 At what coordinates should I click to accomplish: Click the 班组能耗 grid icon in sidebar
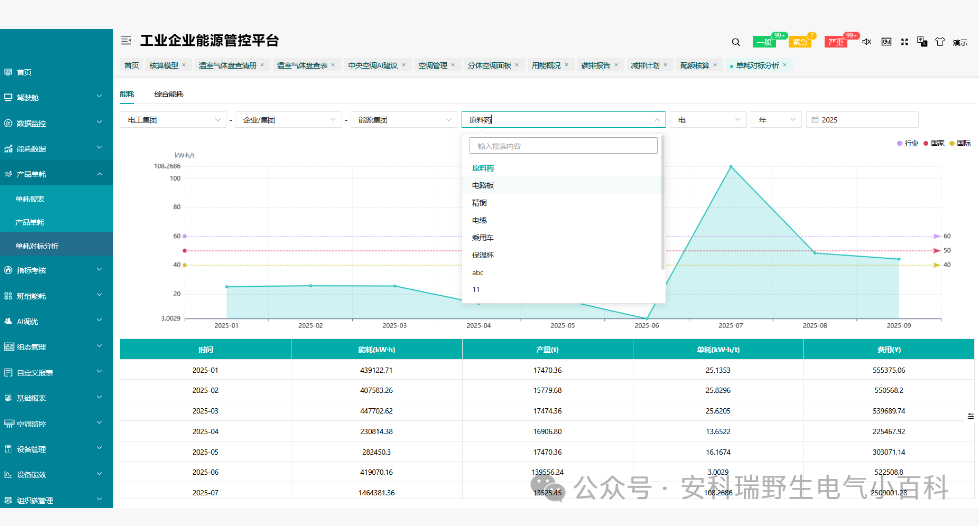click(x=8, y=296)
